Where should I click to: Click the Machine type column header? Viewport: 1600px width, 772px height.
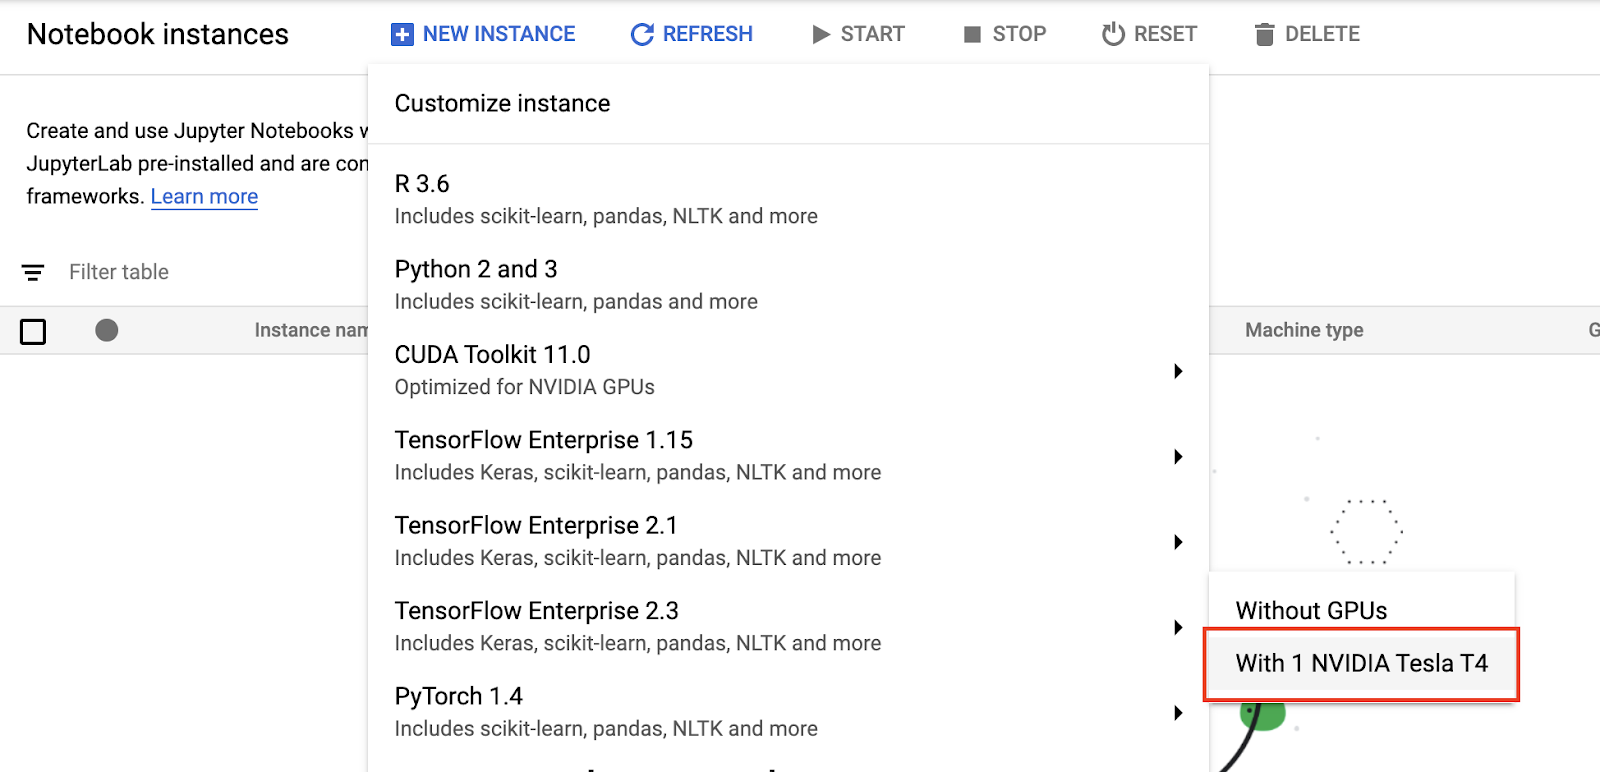click(1304, 330)
